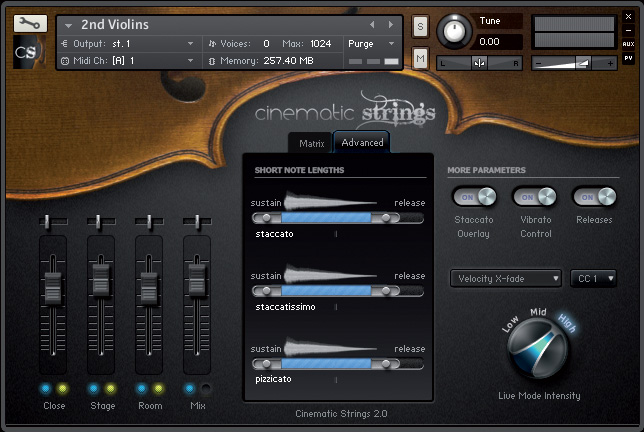The image size is (644, 432).
Task: Click the CS instrument logo icon
Action: pyautogui.click(x=28, y=52)
